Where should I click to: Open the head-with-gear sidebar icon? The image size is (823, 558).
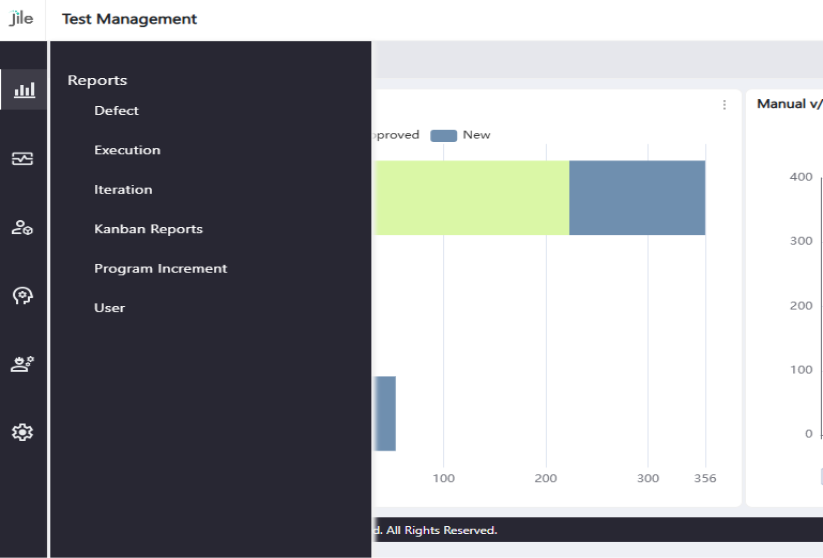[23, 296]
